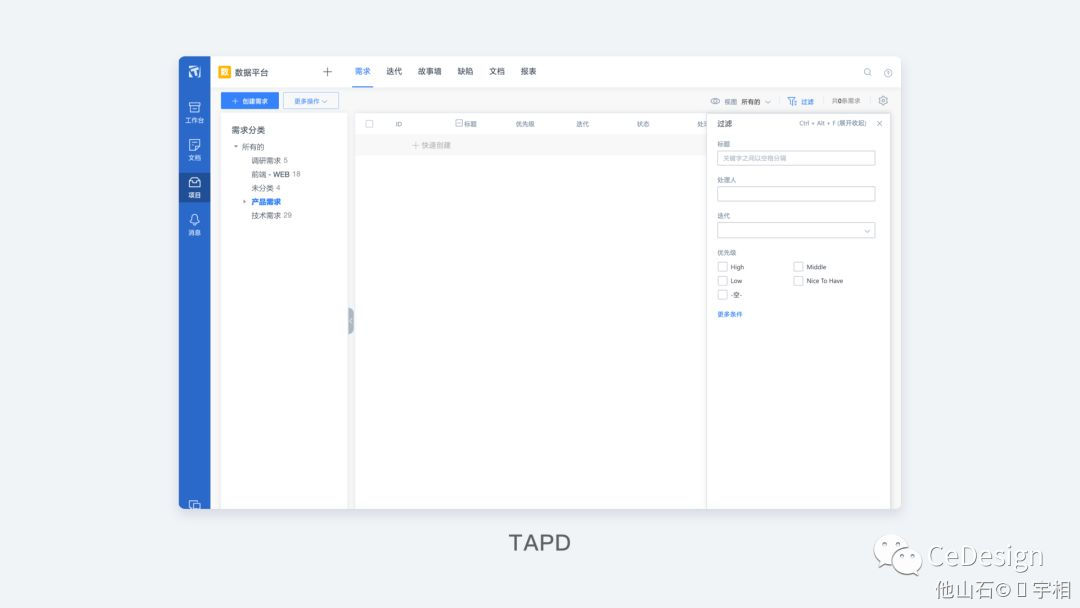1080x608 pixels.
Task: Toggle the select-all checkbox in table header
Action: point(369,124)
